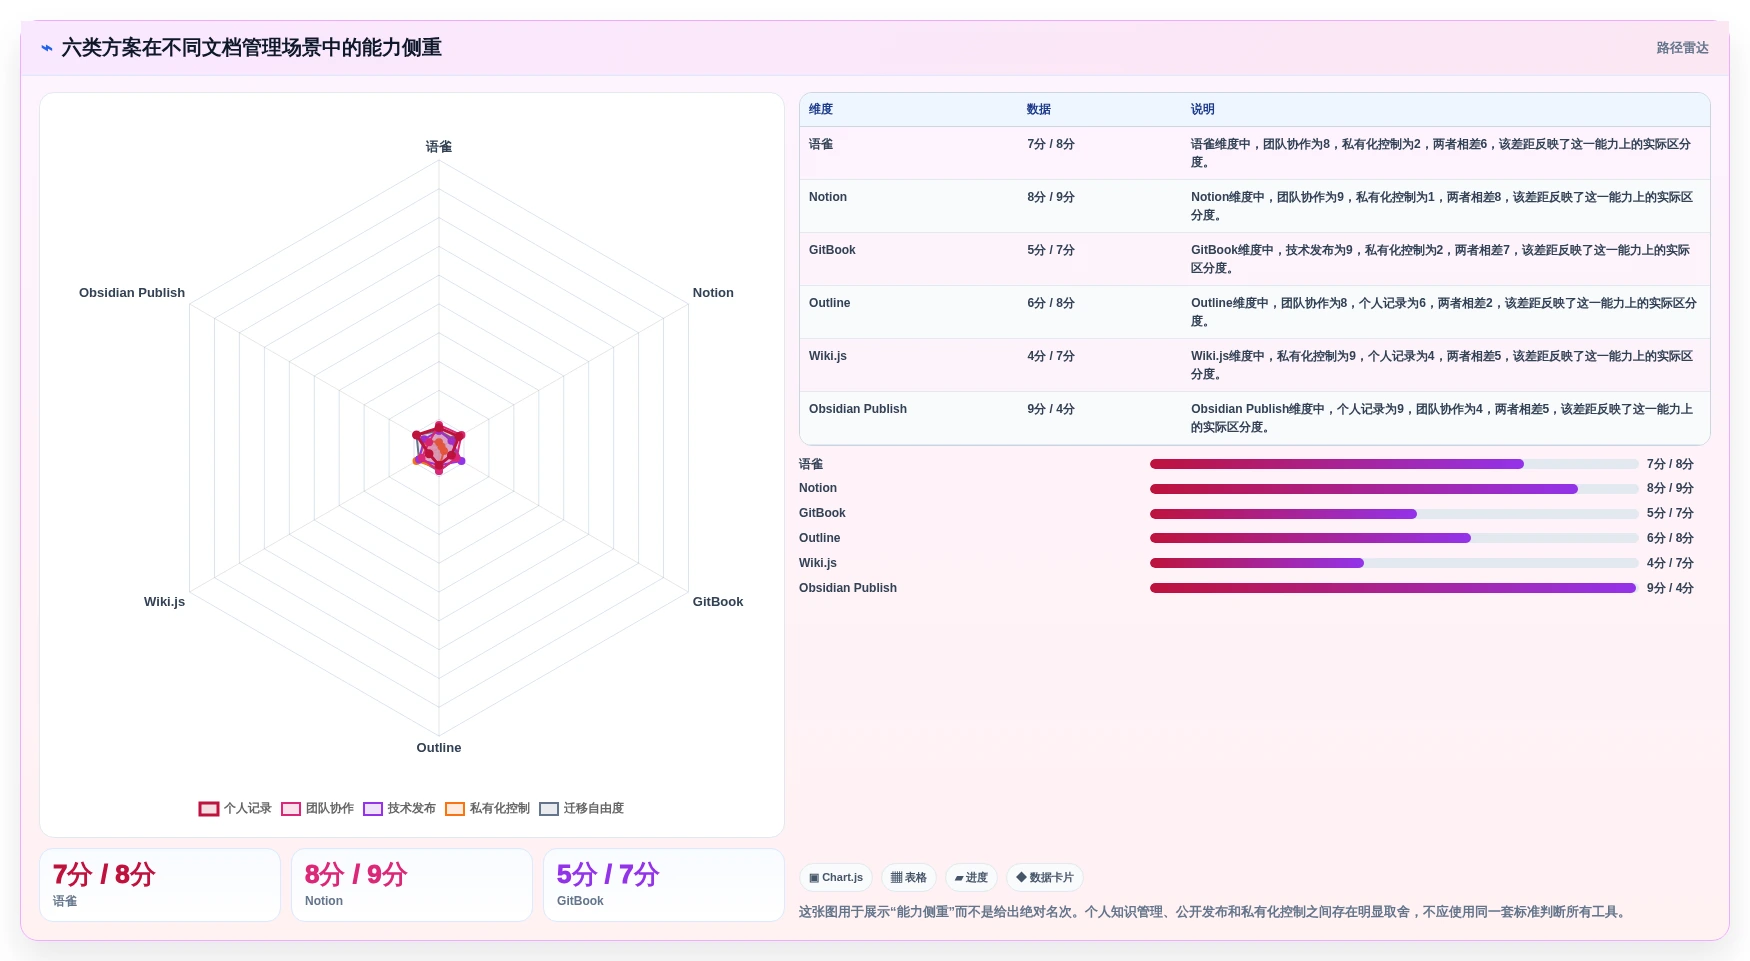The height and width of the screenshot is (961, 1750).
Task: Toggle the 技术发布 legend series
Action: [x=399, y=808]
